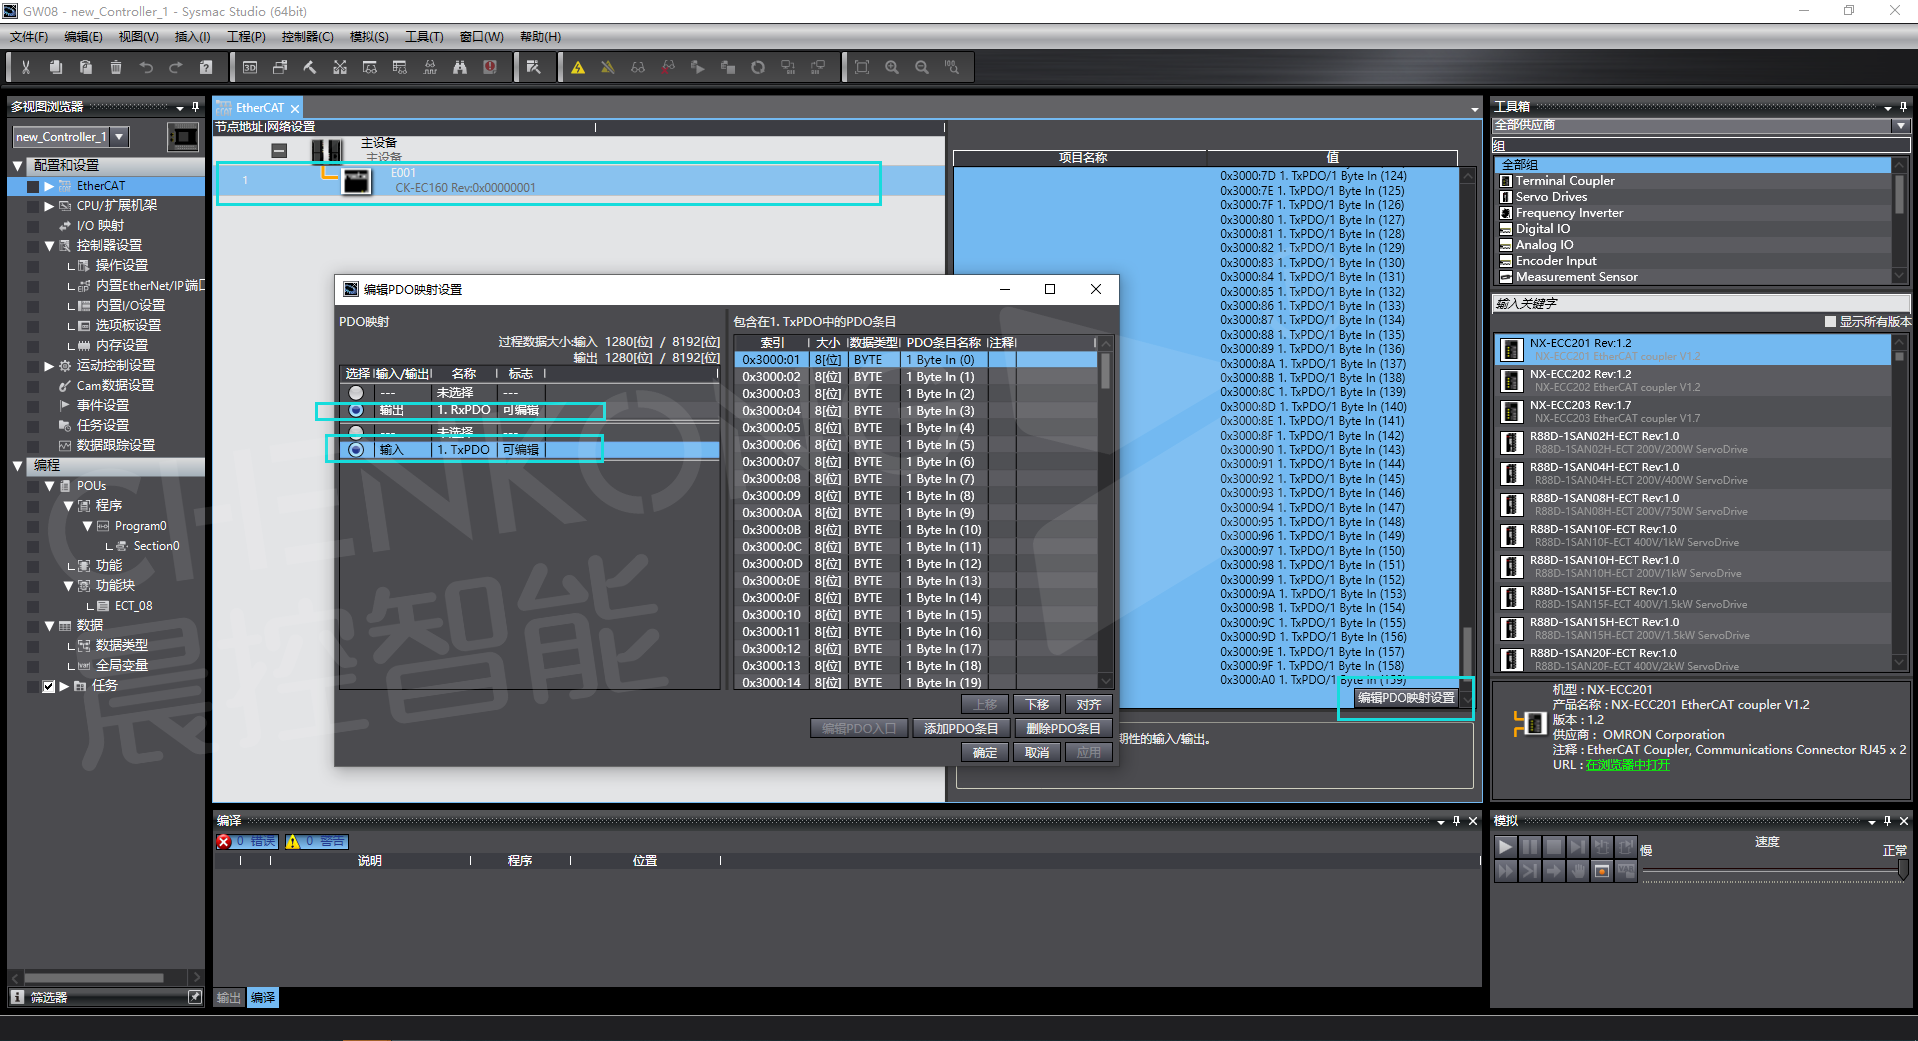Open the new_Controller_1 dropdown
Image resolution: width=1918 pixels, height=1041 pixels.
[119, 137]
